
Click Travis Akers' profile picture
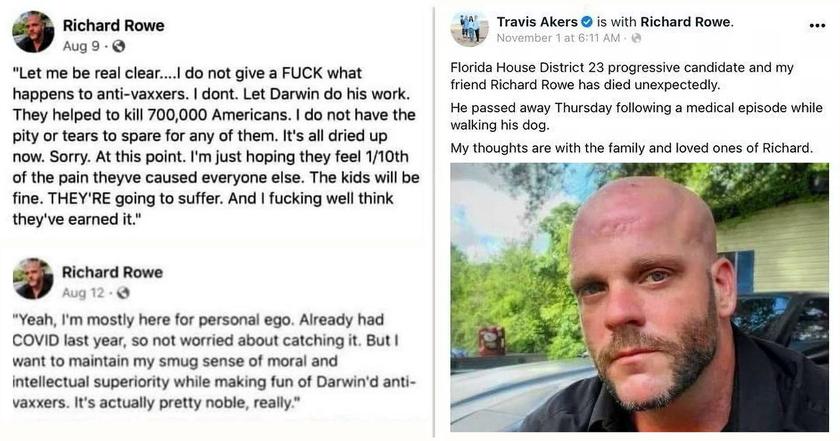click(x=469, y=29)
